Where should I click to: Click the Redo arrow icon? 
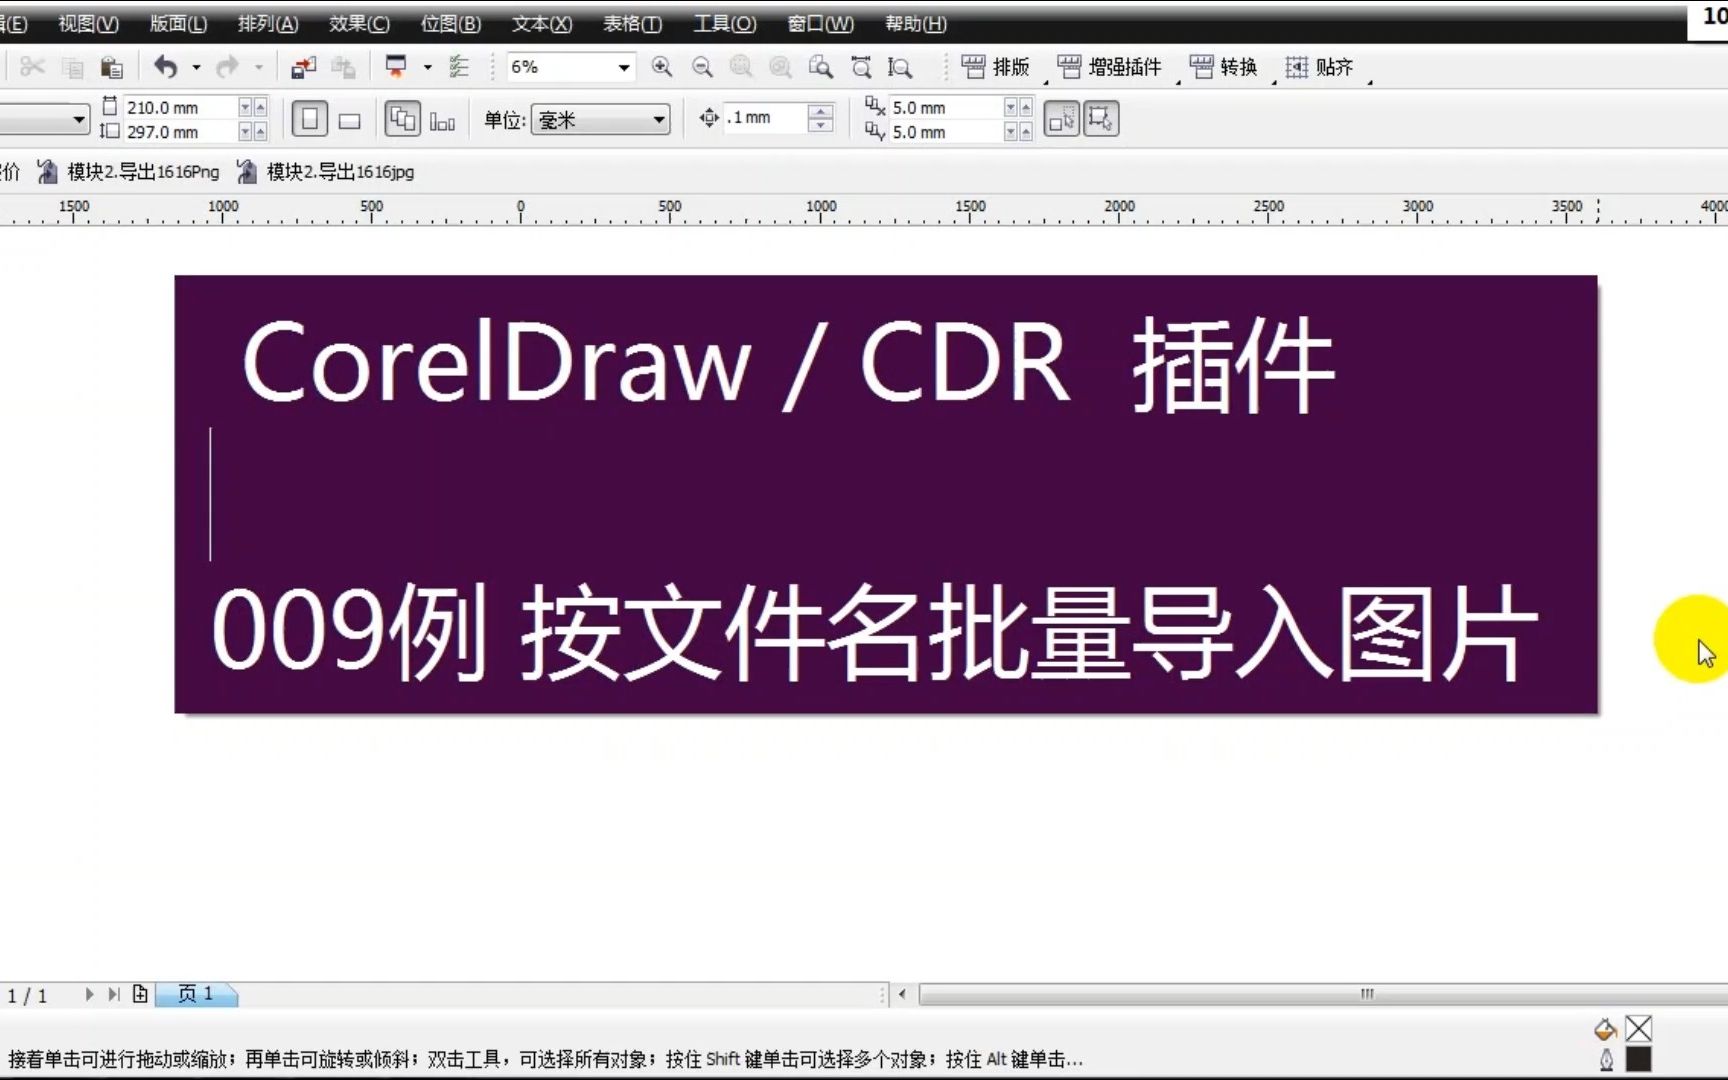[225, 67]
